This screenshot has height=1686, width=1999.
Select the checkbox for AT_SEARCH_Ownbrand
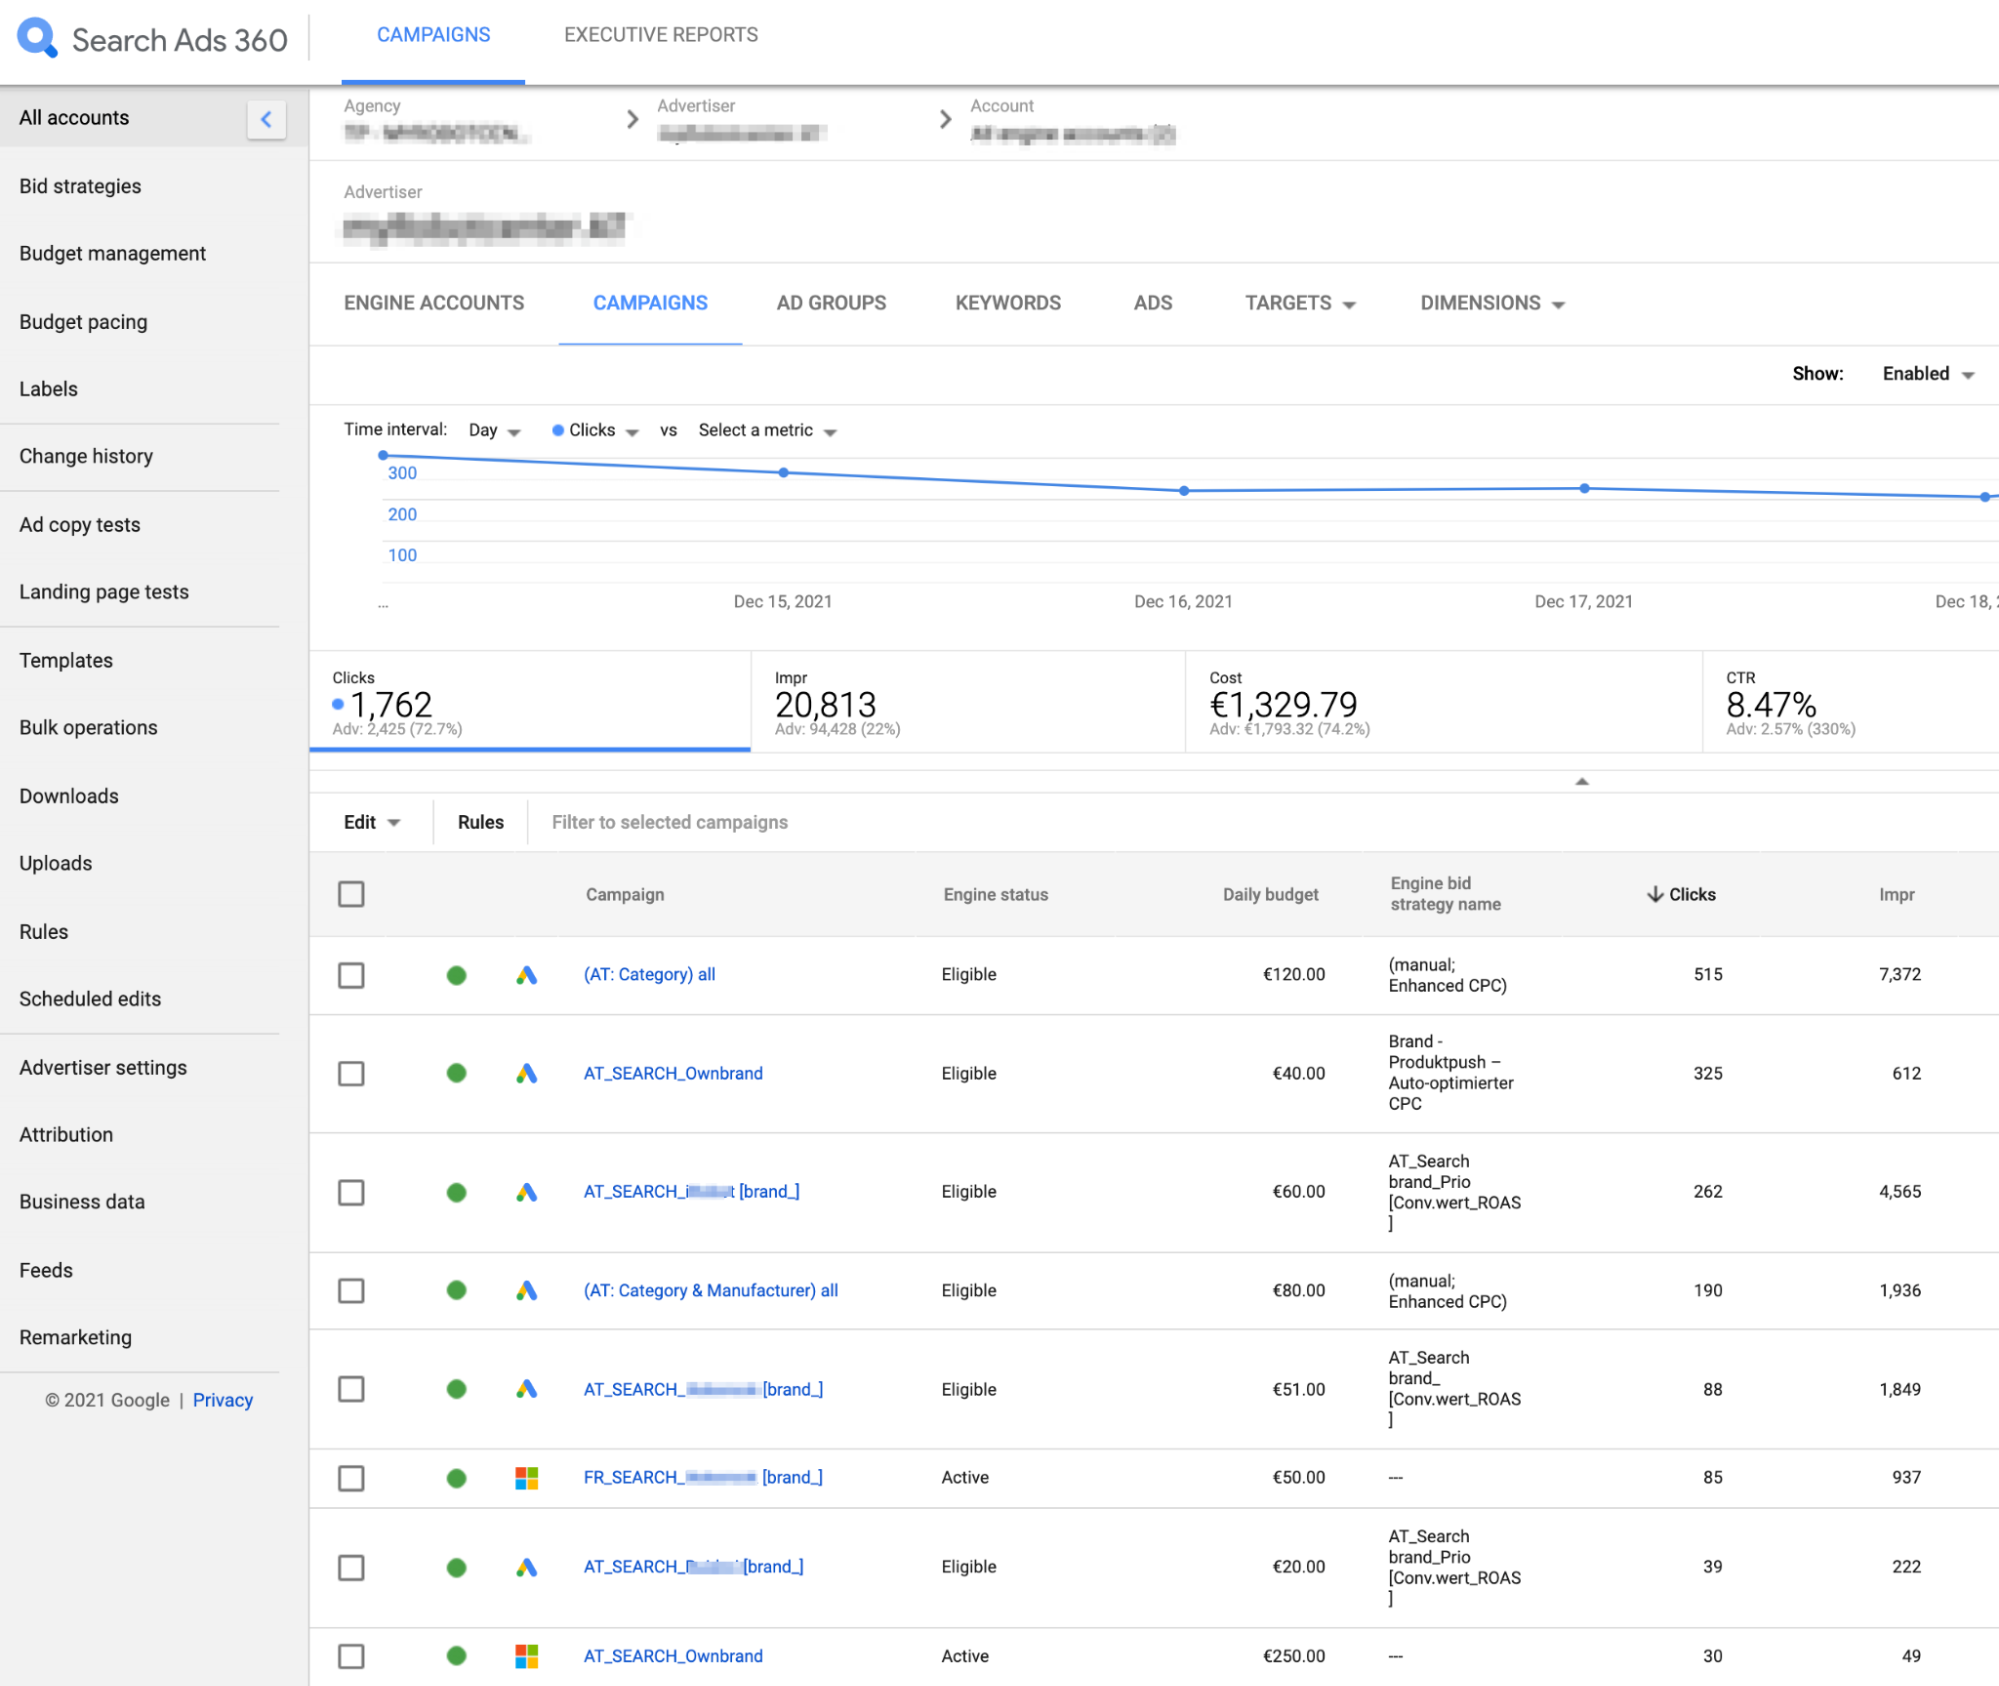[x=351, y=1073]
